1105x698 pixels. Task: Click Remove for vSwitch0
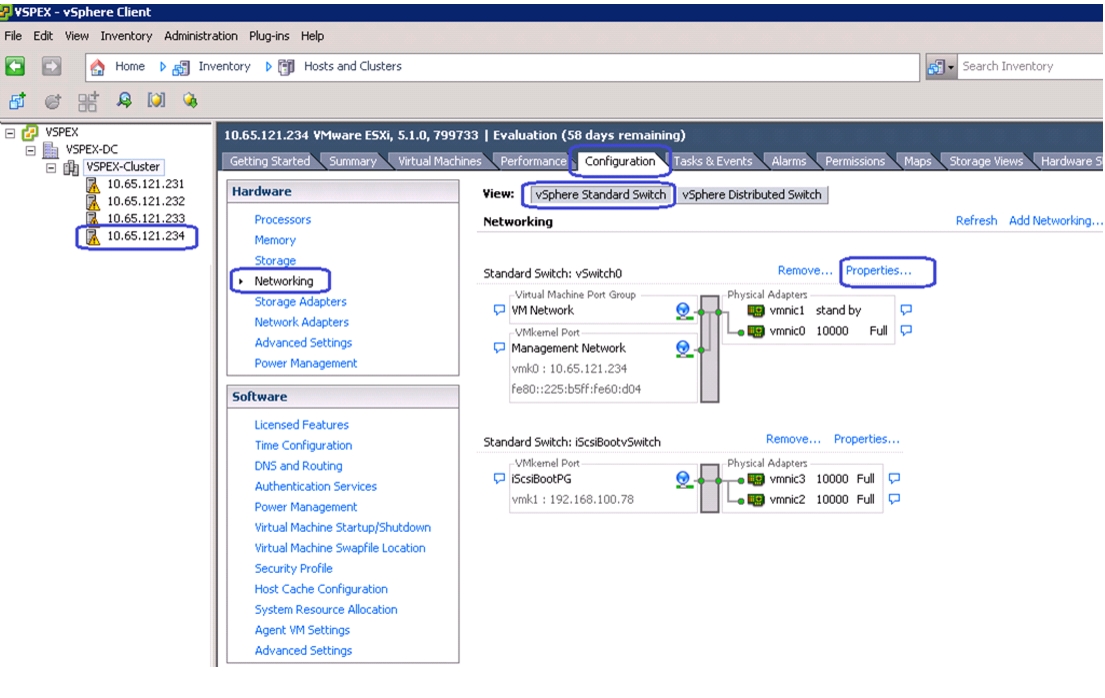(805, 271)
